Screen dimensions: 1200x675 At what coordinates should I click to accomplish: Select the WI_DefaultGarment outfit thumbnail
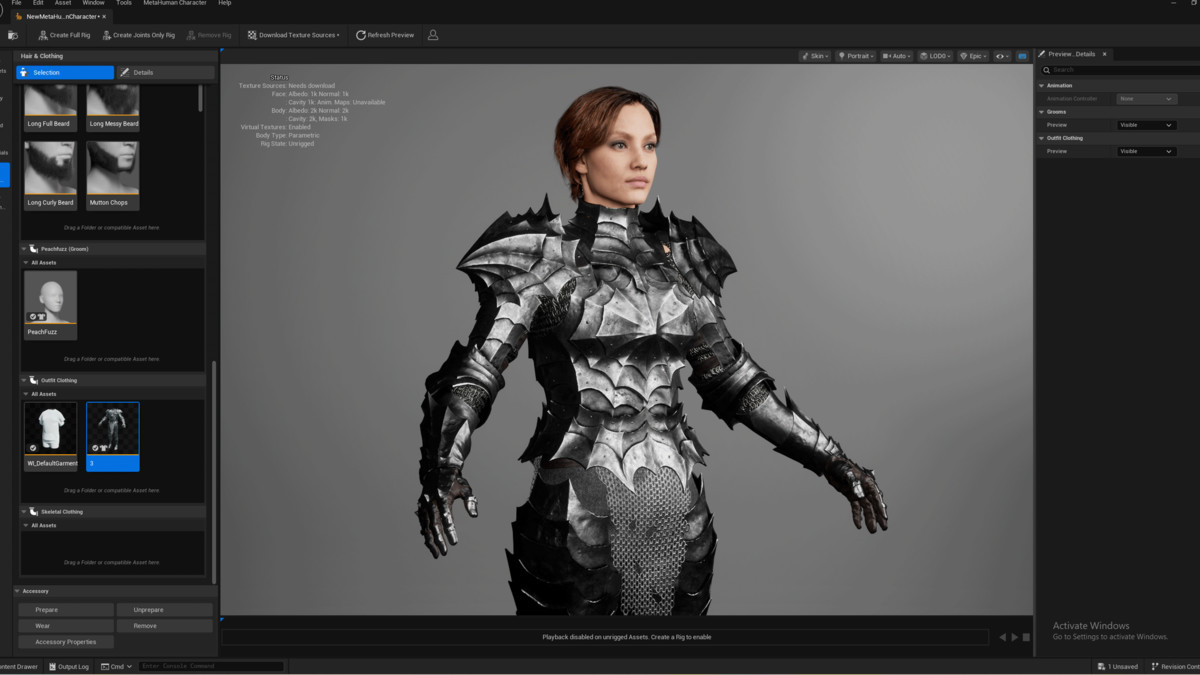pos(50,436)
